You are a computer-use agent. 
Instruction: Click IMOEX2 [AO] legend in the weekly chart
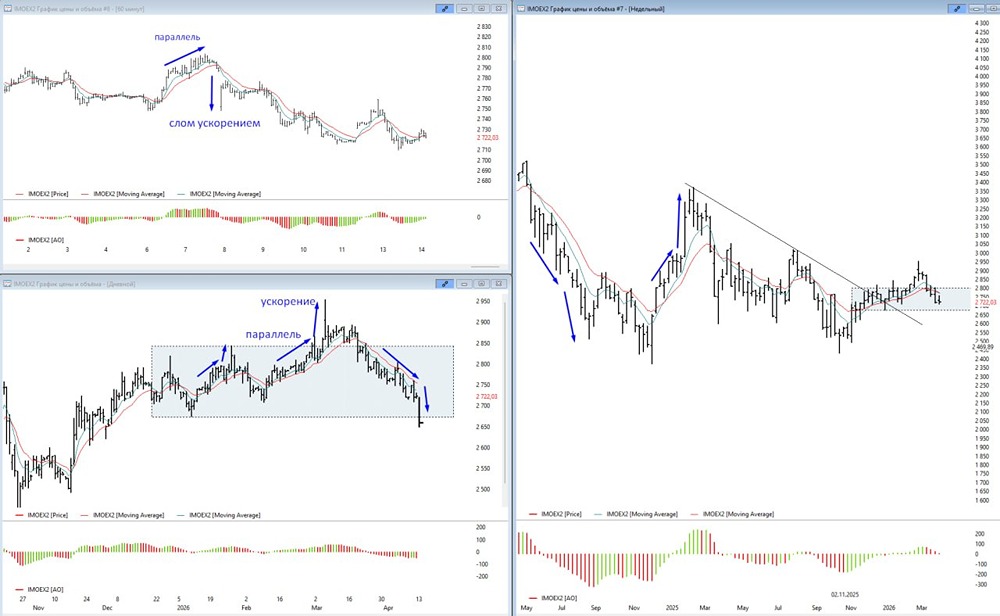[553, 598]
